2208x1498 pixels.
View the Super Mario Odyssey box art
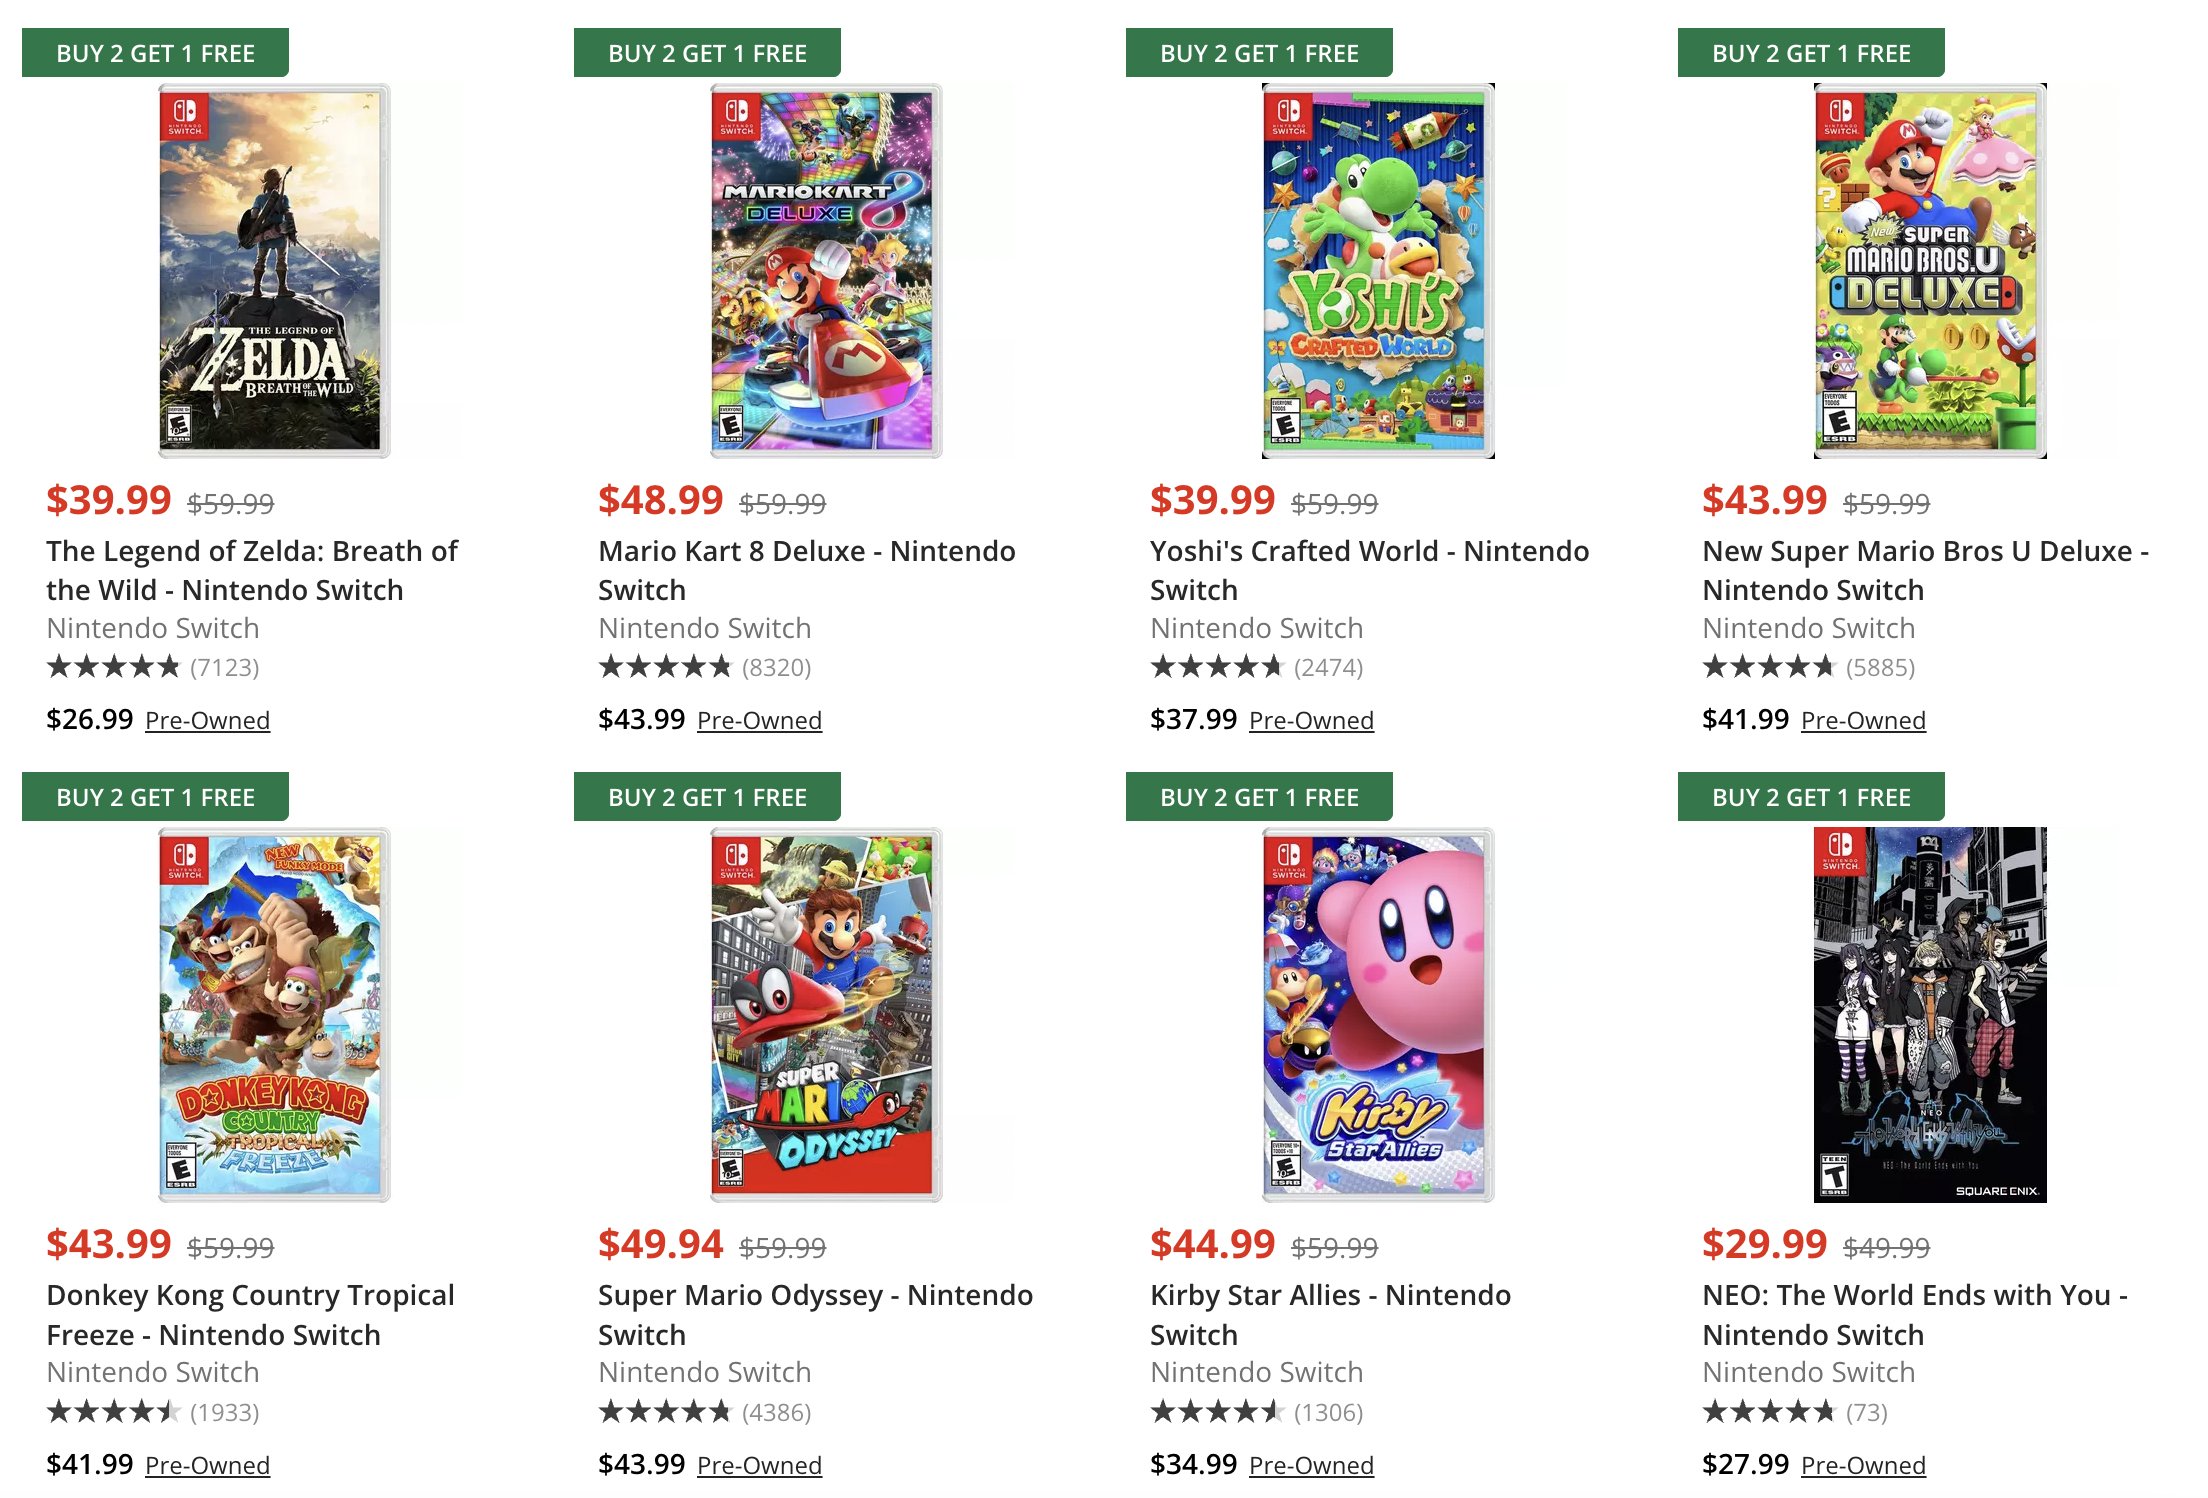tap(826, 1015)
